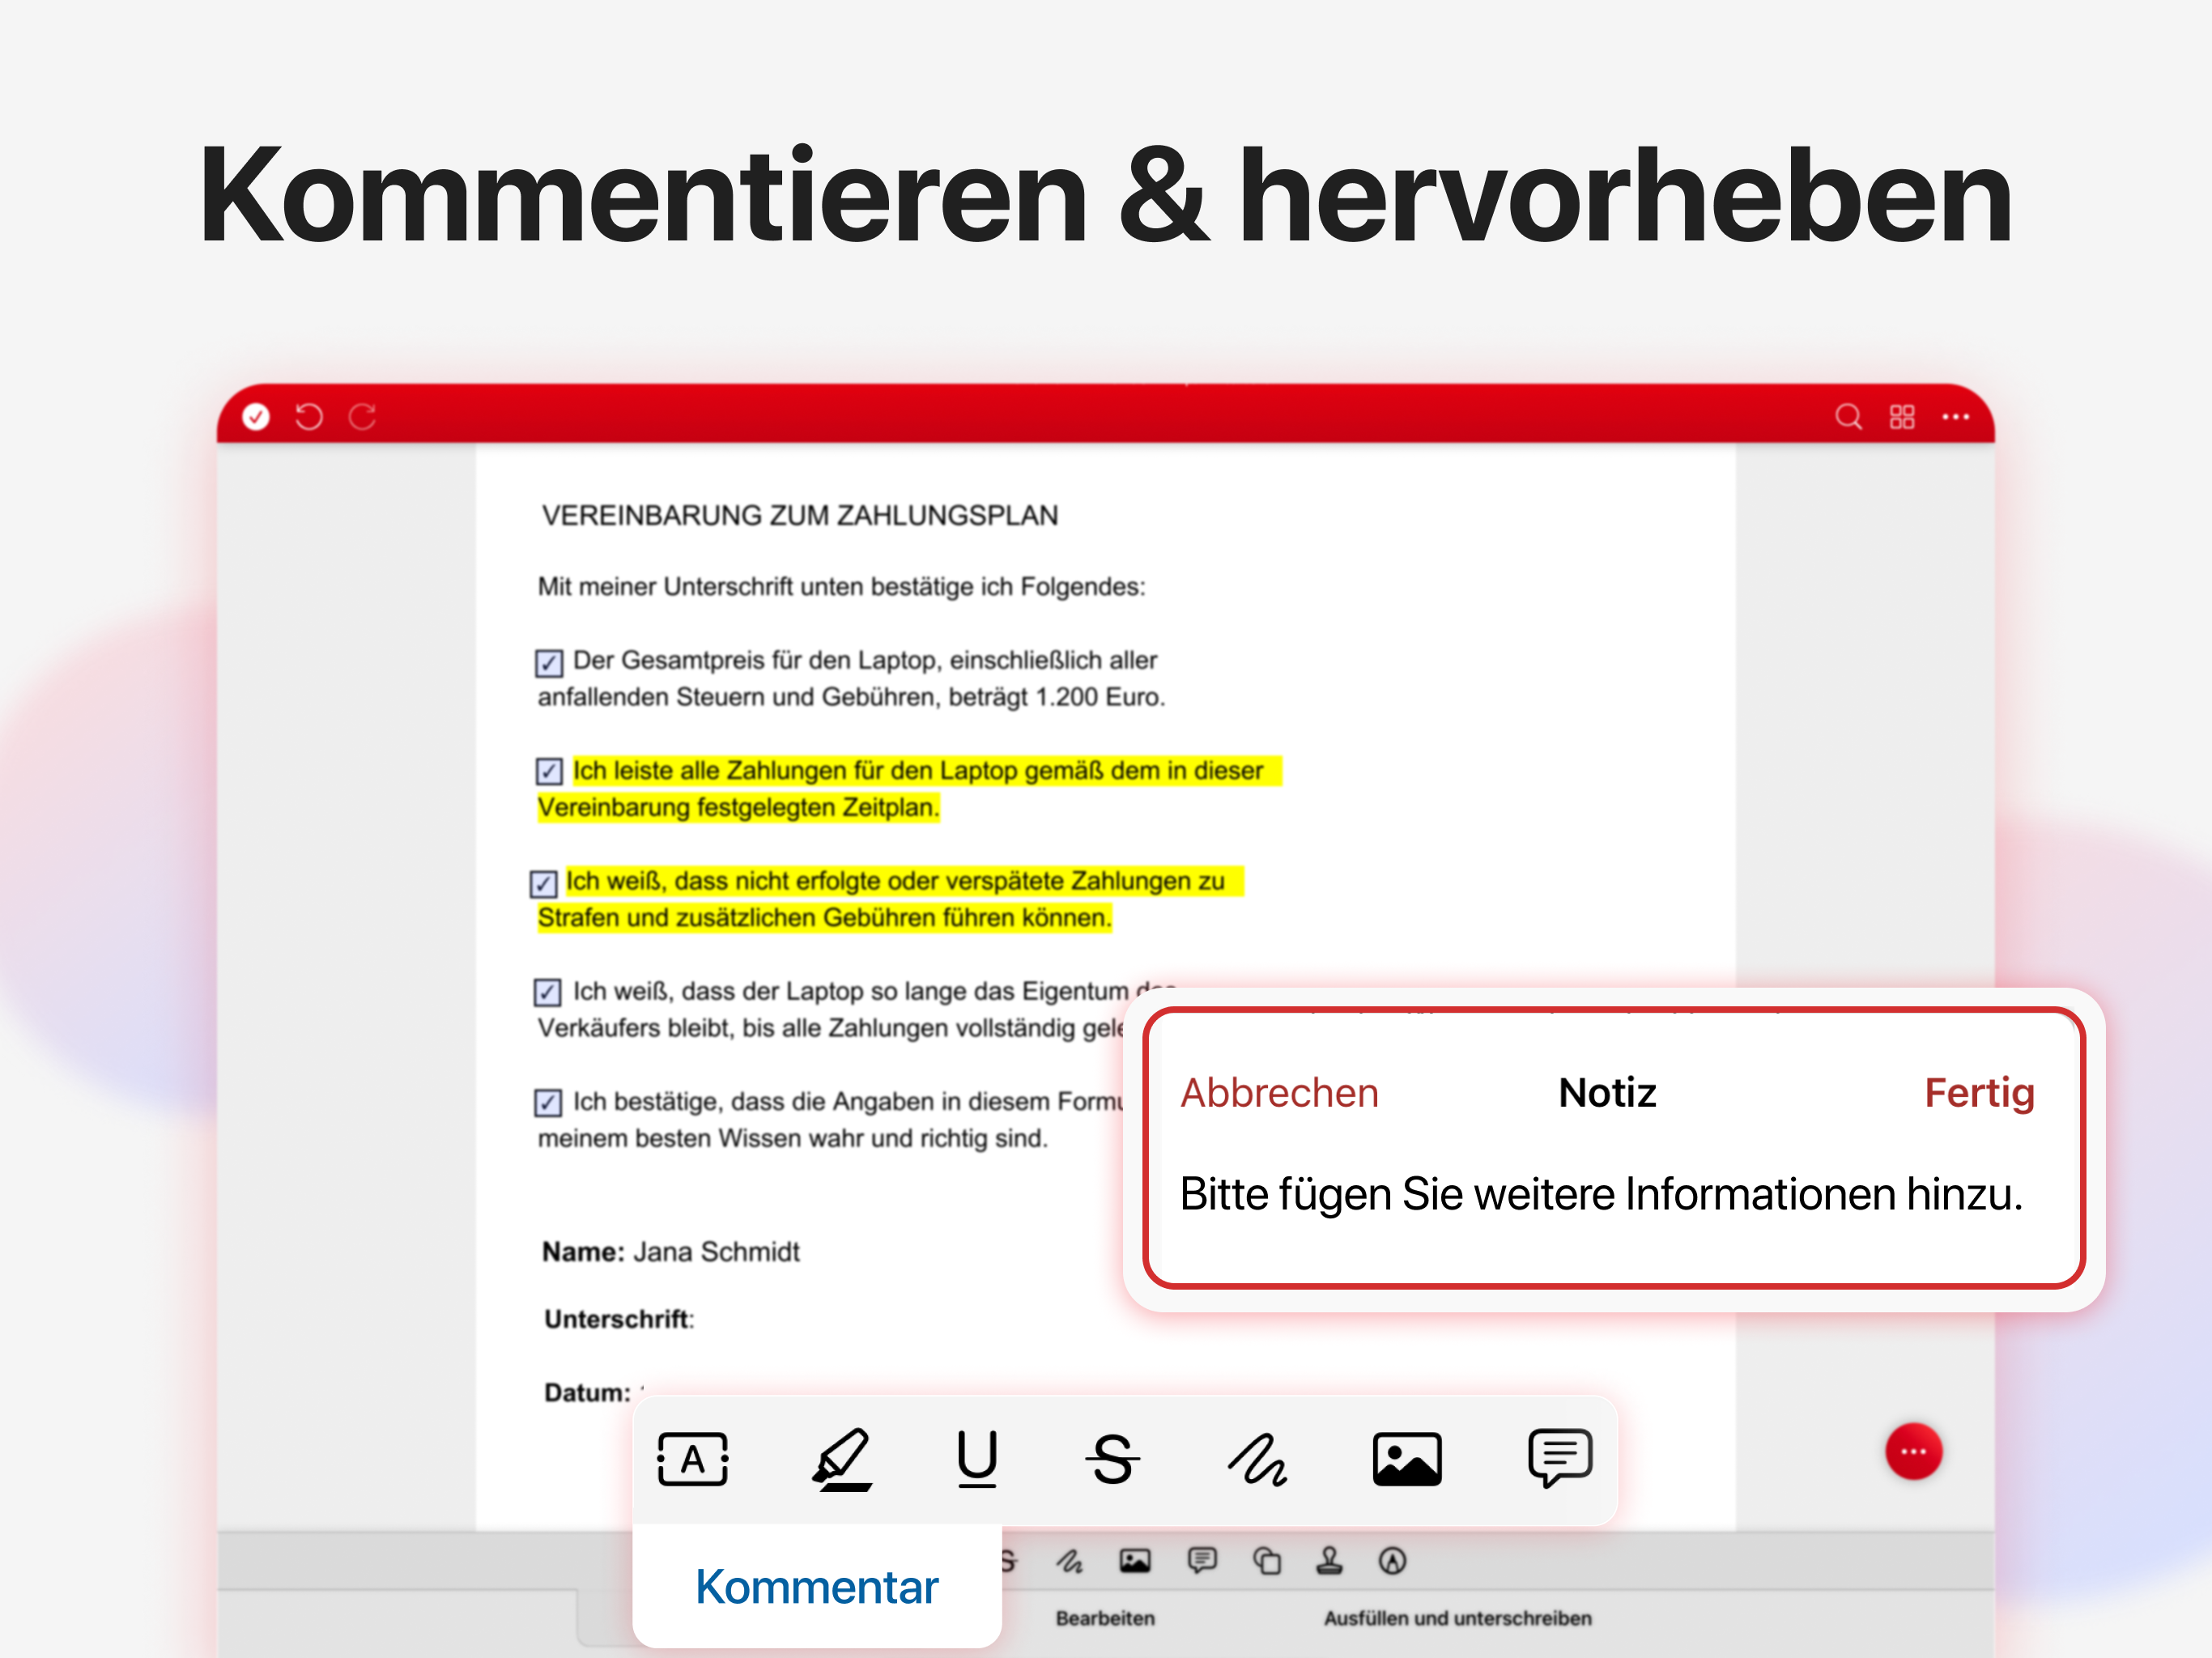Select the insert image tool in enlarged toolbar
Viewport: 2212px width, 1658px height.
point(1407,1459)
